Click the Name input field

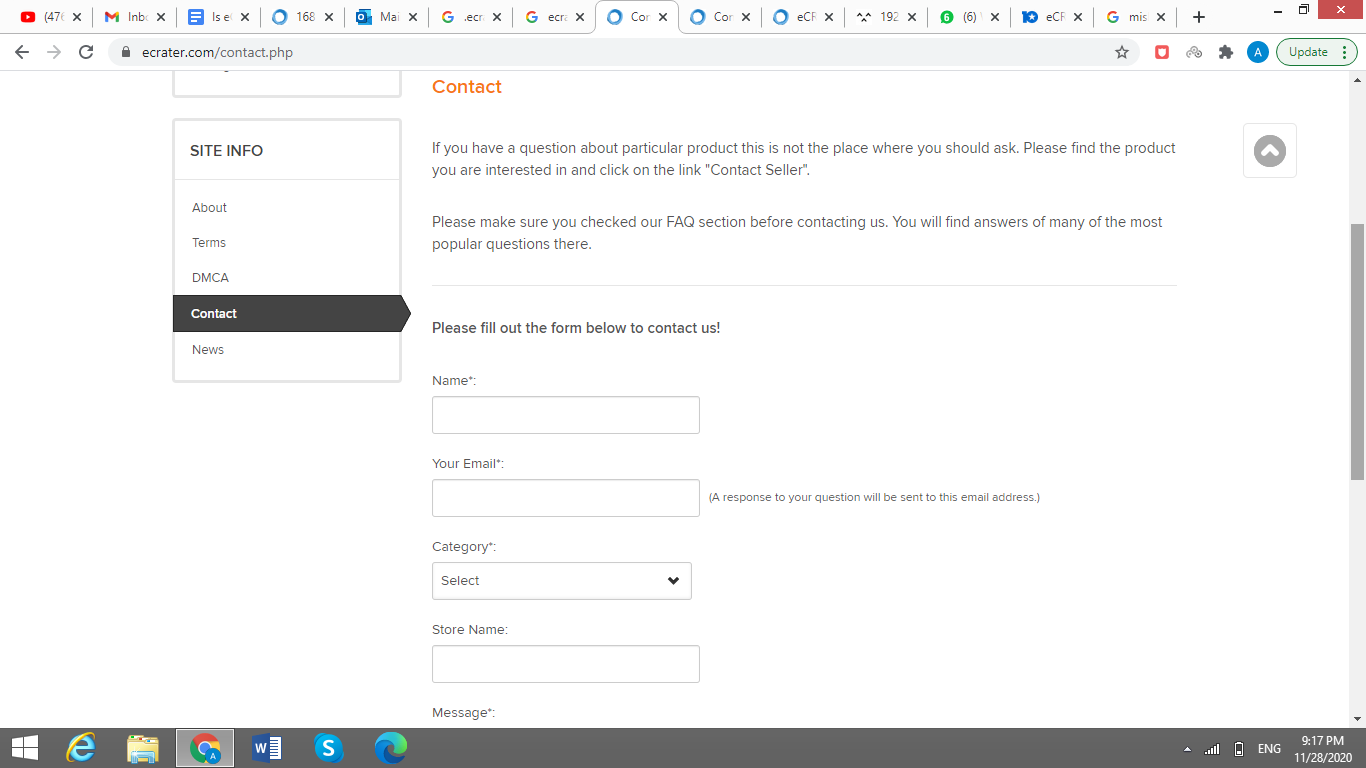coord(566,415)
